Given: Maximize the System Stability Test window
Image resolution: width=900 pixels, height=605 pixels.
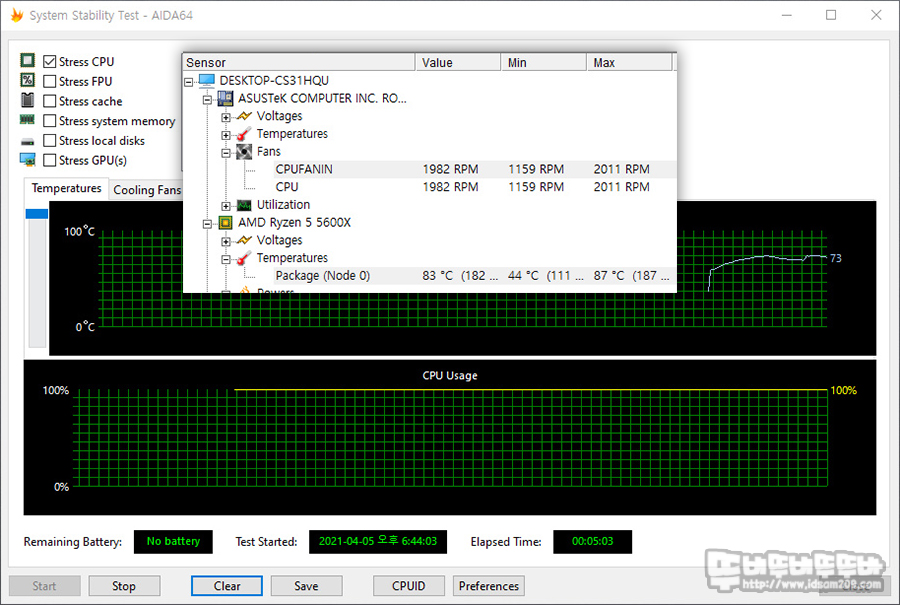Looking at the screenshot, I should pyautogui.click(x=831, y=15).
